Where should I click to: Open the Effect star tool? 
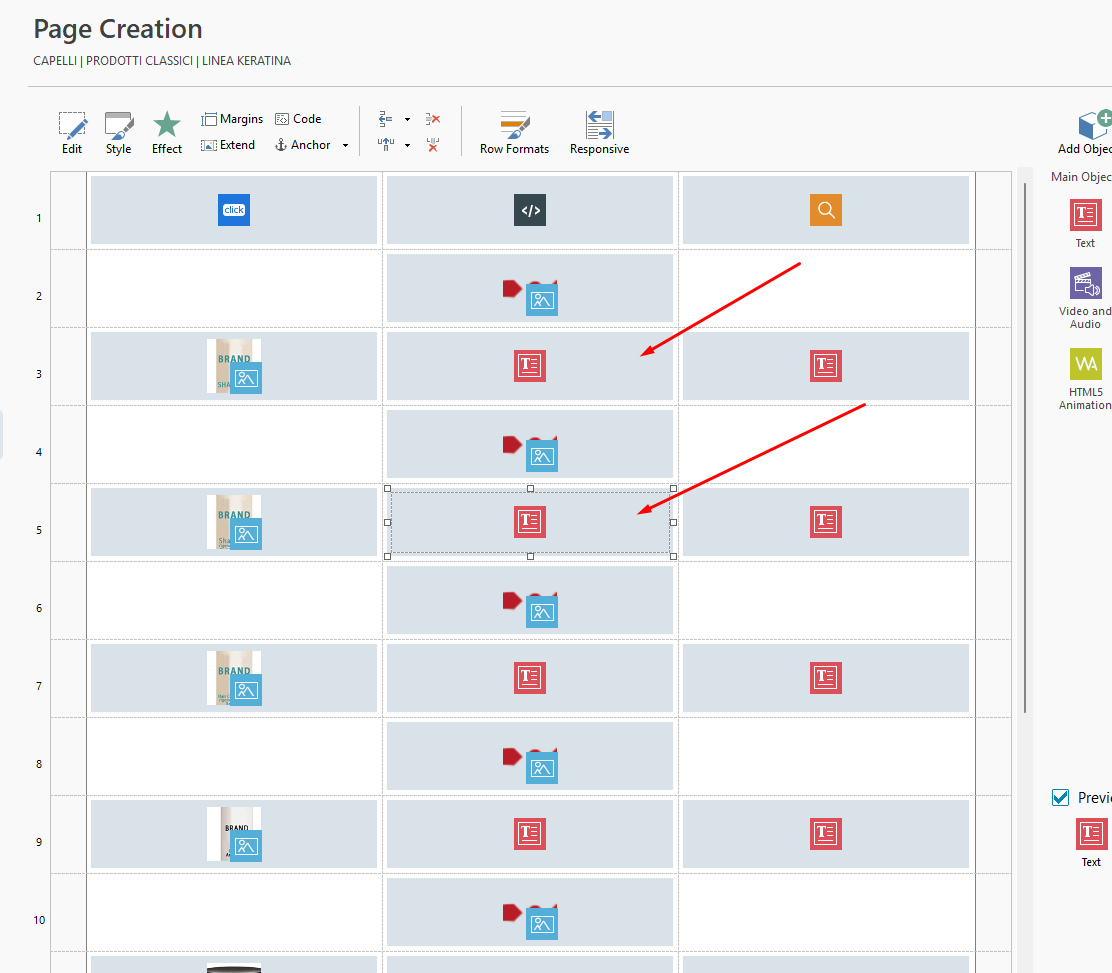(x=167, y=133)
